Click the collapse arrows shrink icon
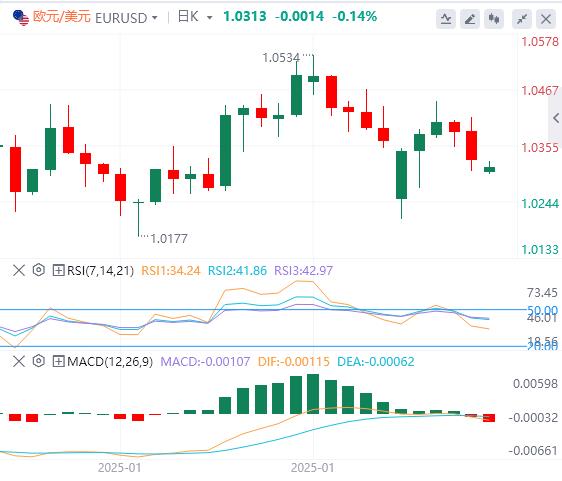The image size is (562, 481). pos(522,19)
